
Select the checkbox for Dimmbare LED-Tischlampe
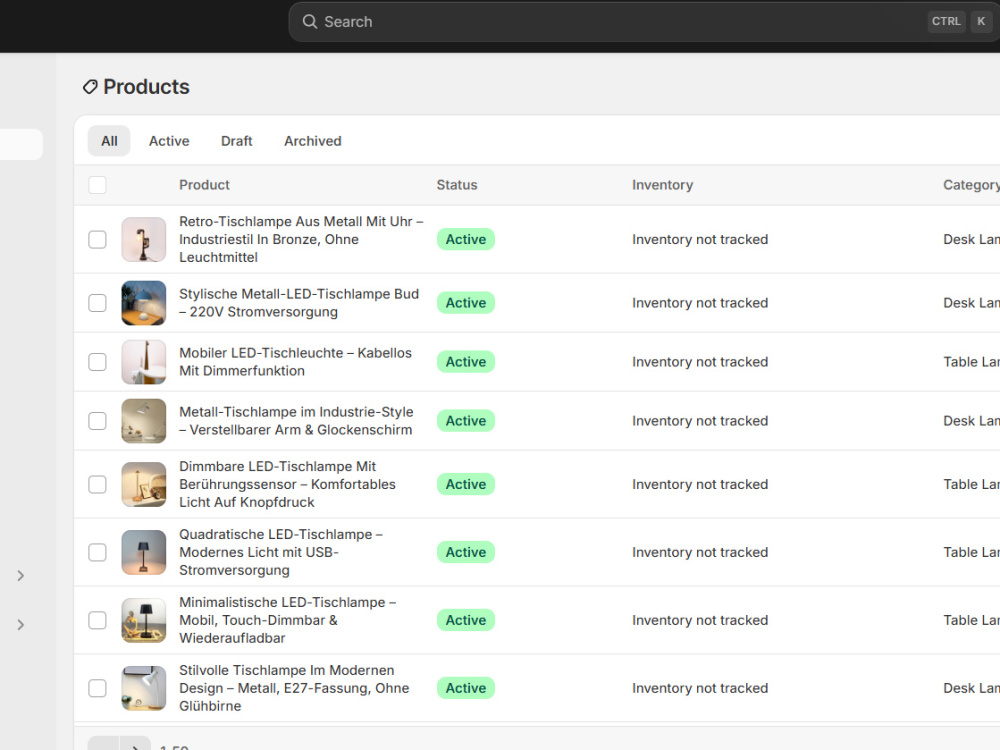[x=97, y=484]
